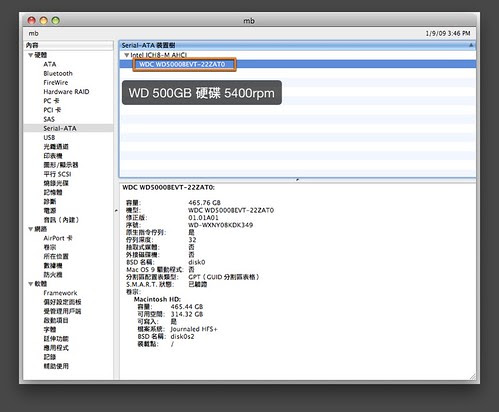Select 燒錄光碟 (Disc Burning) item
Screen dimensions: 499x412
[x=56, y=183]
